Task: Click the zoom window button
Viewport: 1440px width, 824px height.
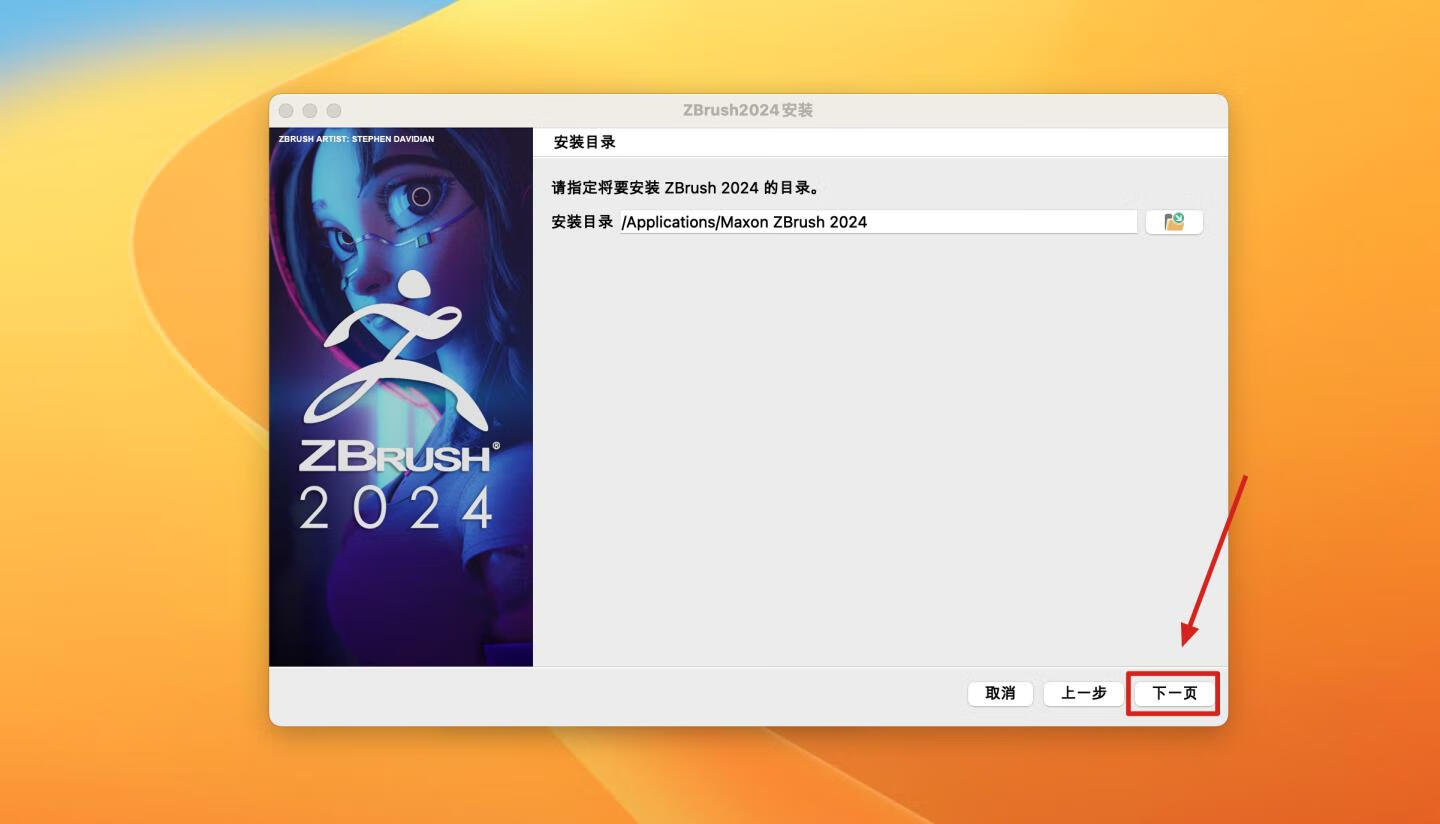Action: (x=334, y=110)
